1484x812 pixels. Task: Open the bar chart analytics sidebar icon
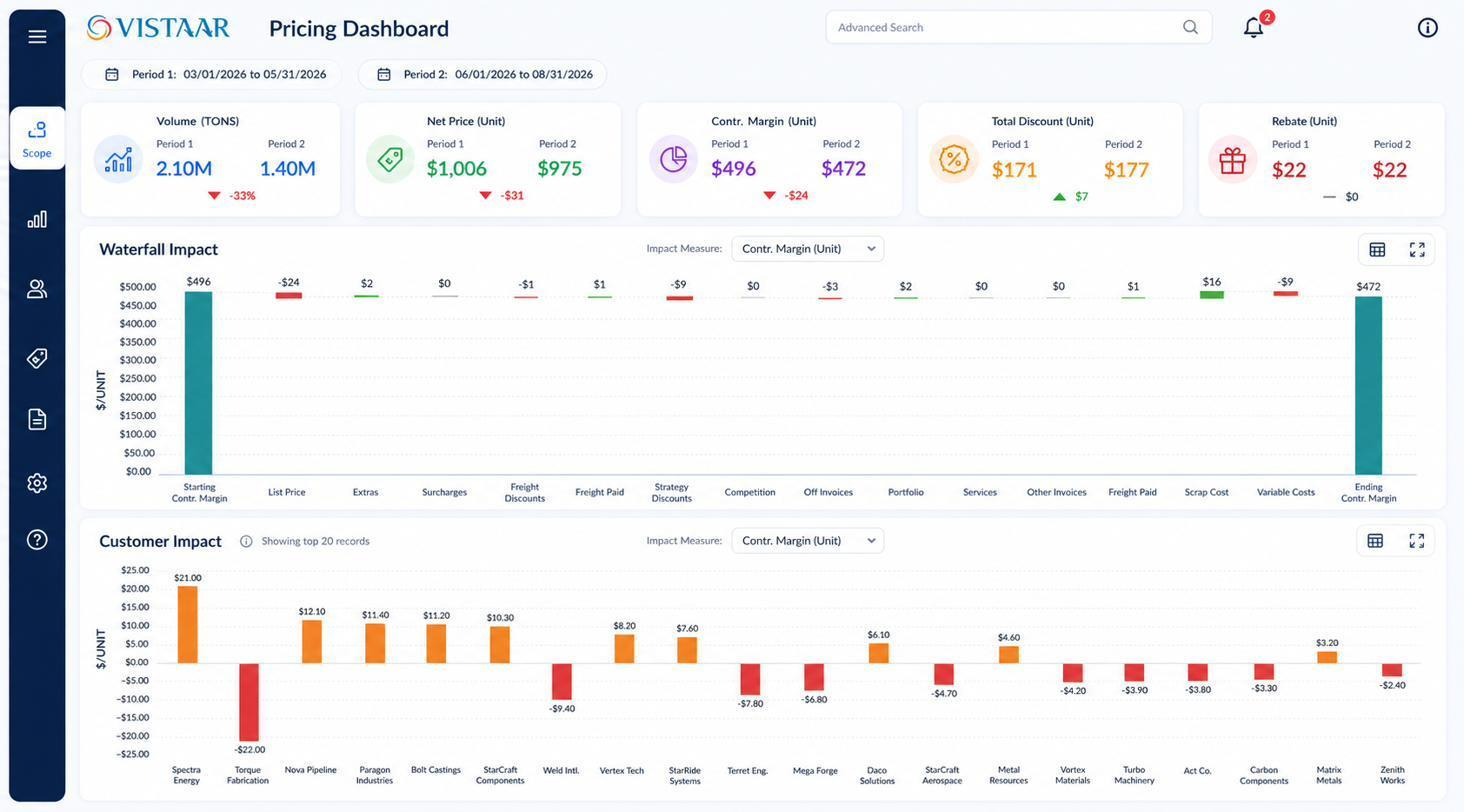pyautogui.click(x=37, y=219)
